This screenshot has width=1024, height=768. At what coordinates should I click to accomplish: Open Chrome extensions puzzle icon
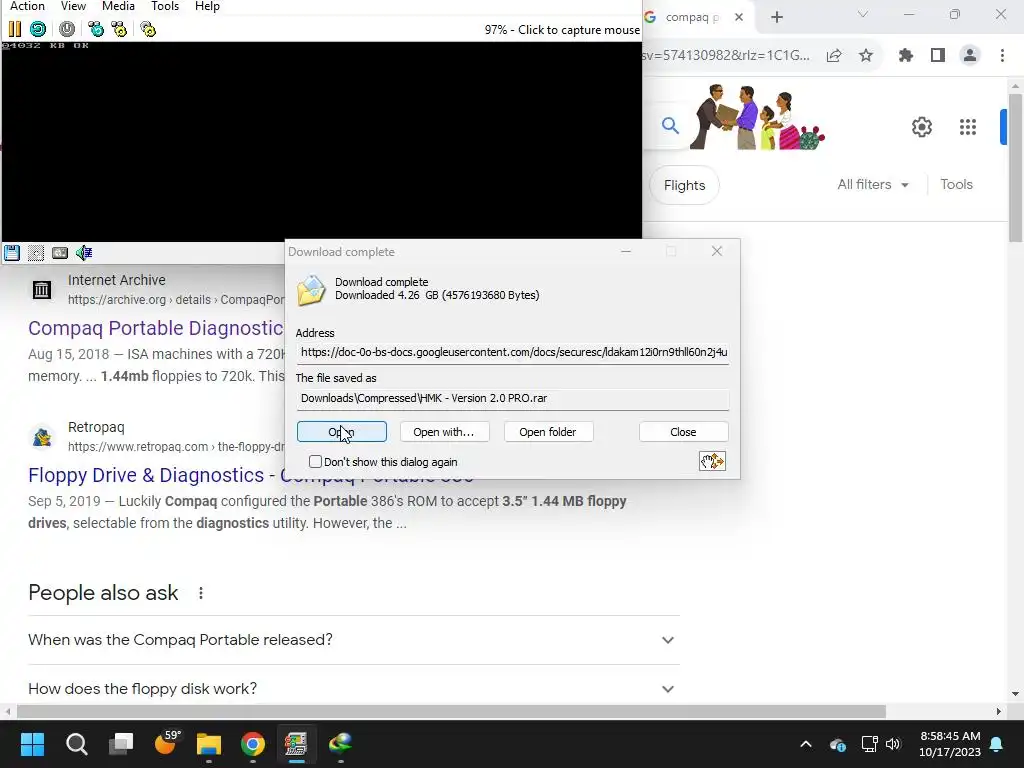click(x=906, y=56)
